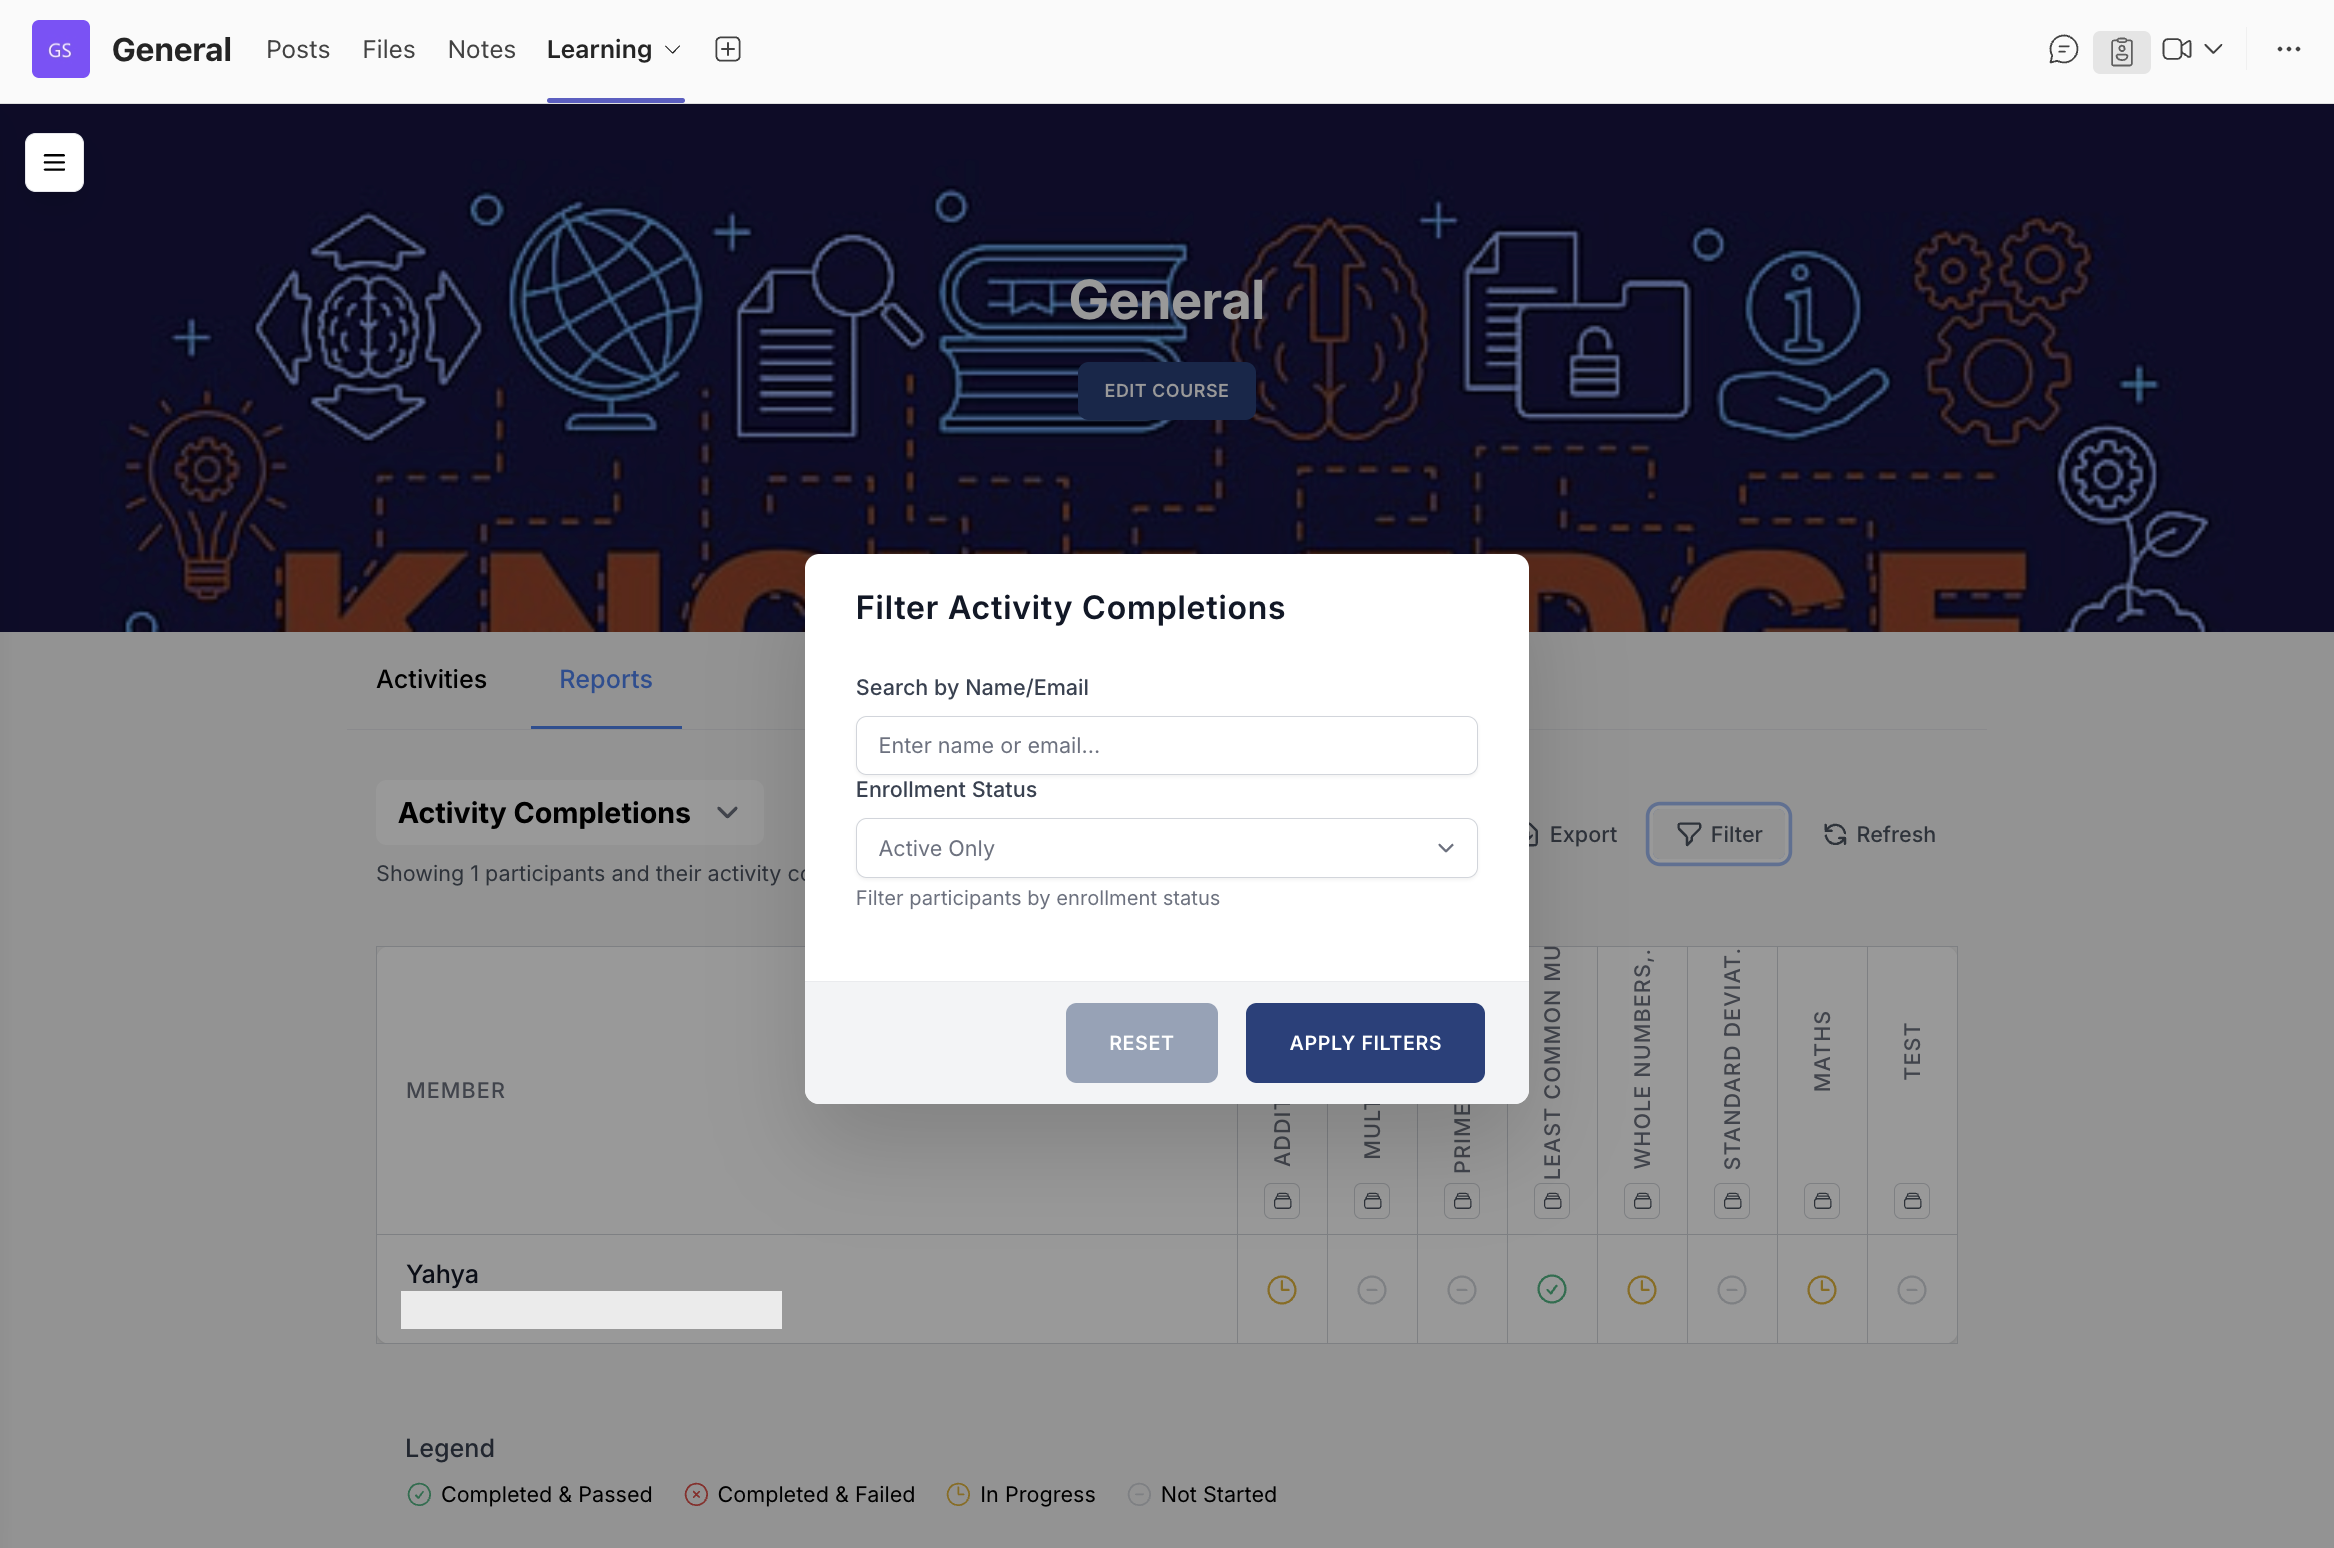Start a video call with camera icon
The width and height of the screenshot is (2334, 1548).
point(2176,49)
